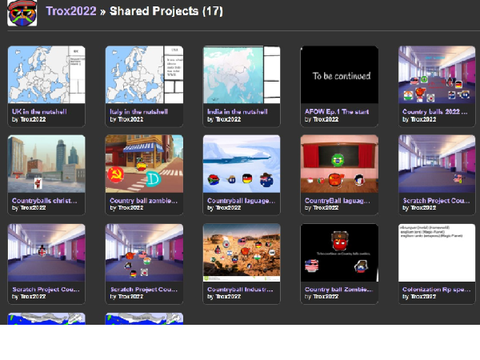Open the red-curtain stage CountryBall laguag... thumbnail
Screen dimensions: 480x360
(339, 164)
